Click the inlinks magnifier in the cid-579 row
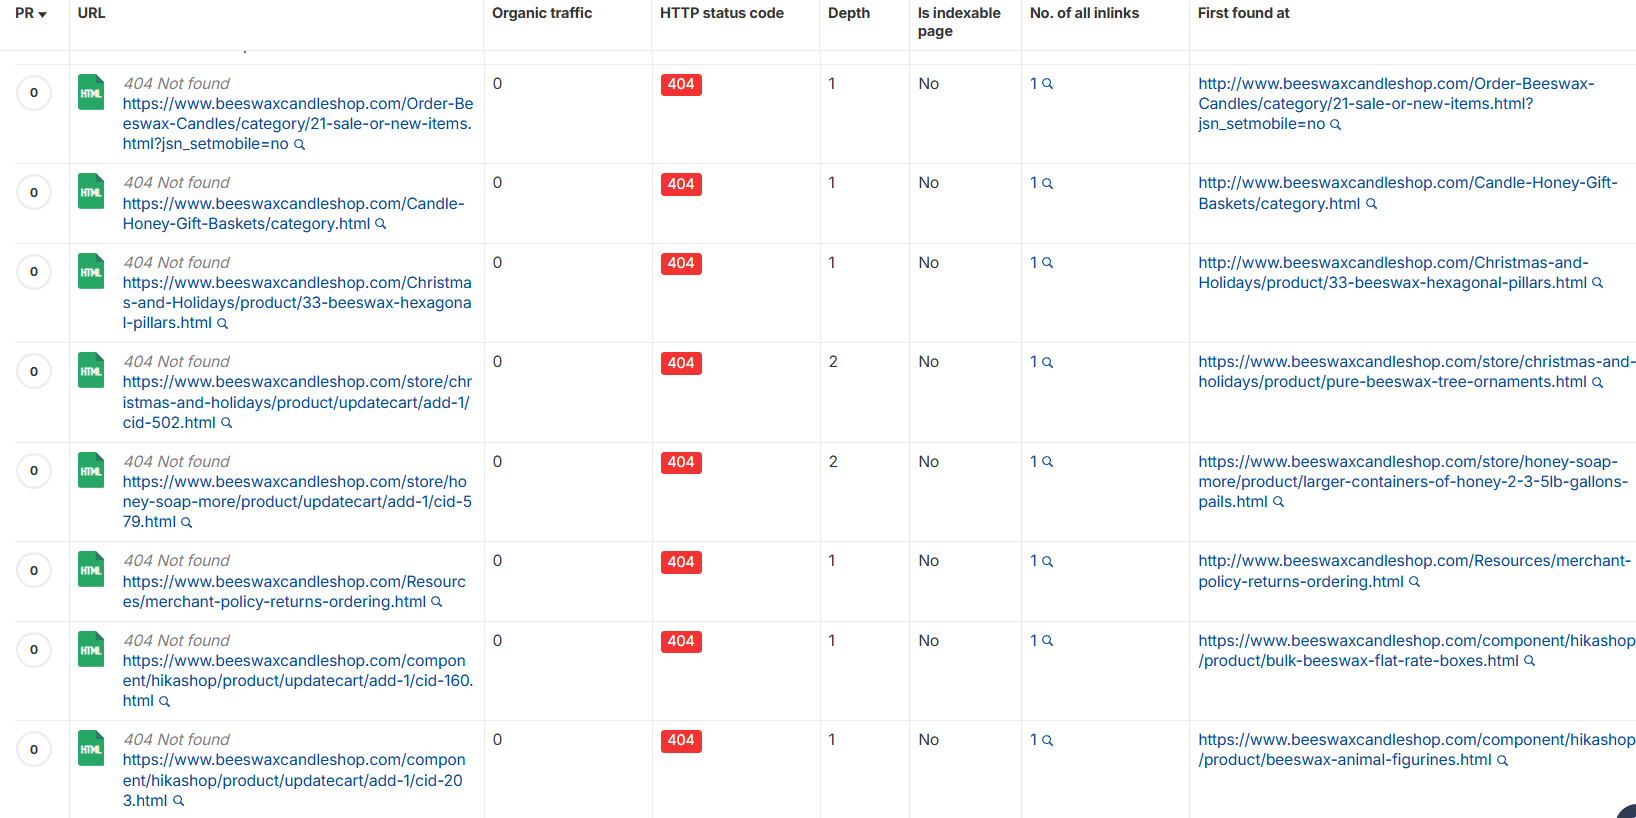Viewport: 1636px width, 818px height. pyautogui.click(x=1048, y=462)
